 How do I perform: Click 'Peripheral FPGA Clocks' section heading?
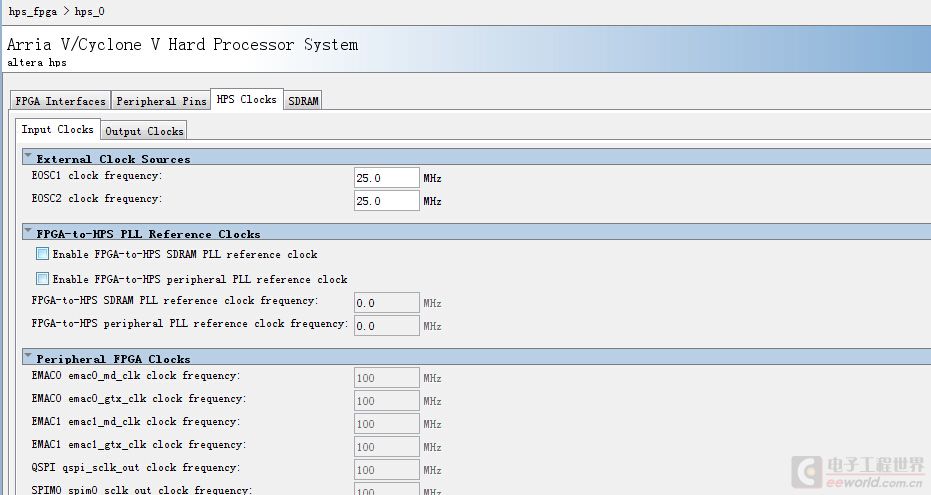[113, 359]
